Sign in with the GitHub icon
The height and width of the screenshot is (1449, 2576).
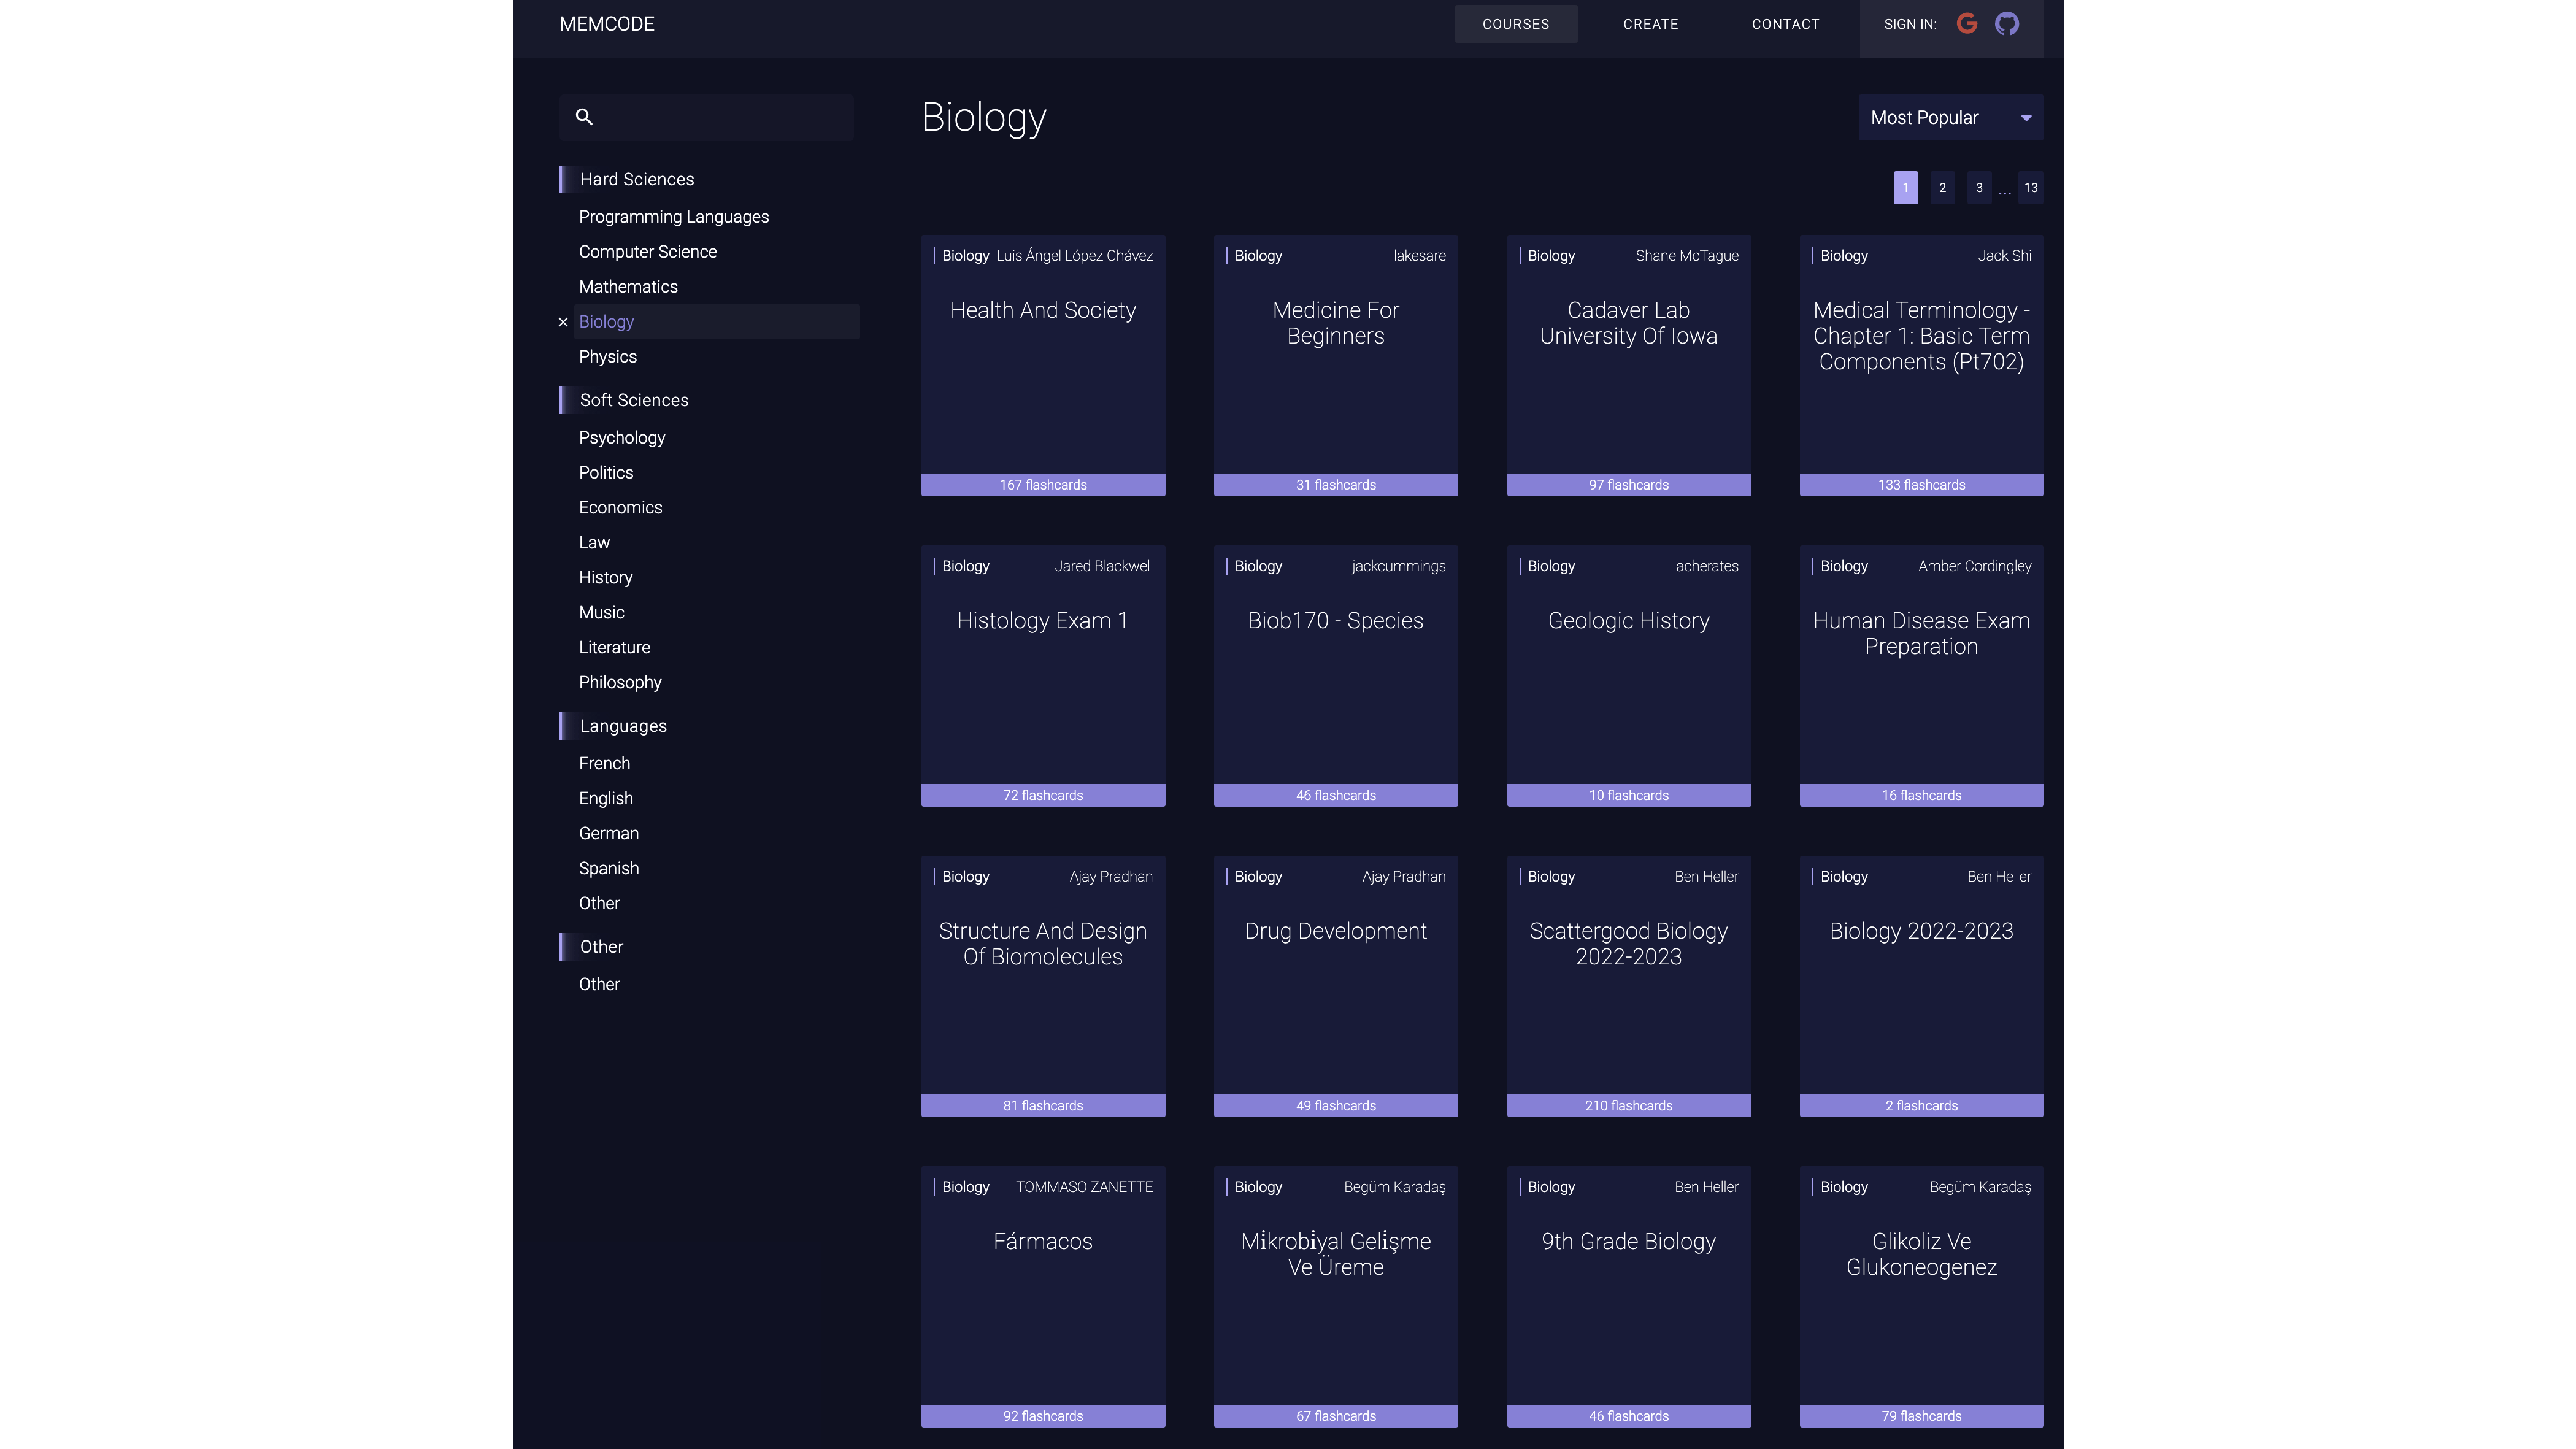(2006, 24)
